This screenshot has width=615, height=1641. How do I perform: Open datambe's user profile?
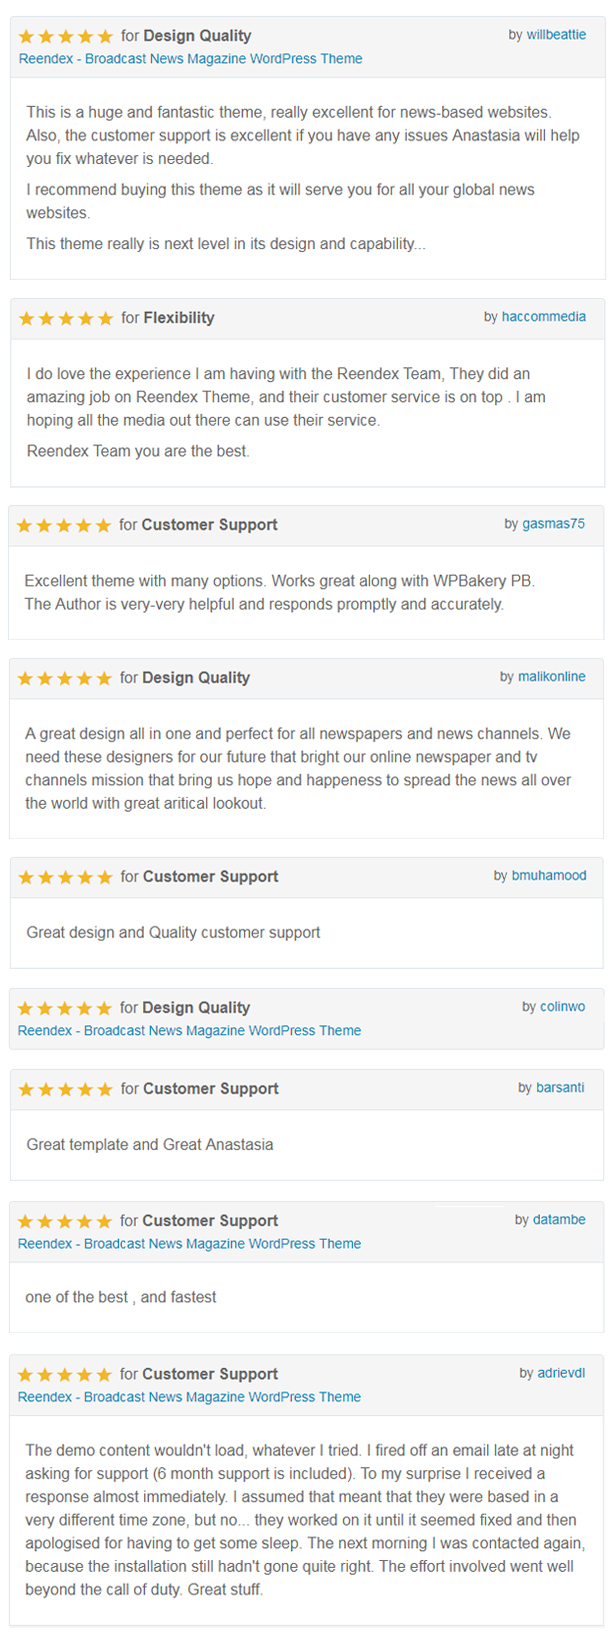pos(559,1220)
